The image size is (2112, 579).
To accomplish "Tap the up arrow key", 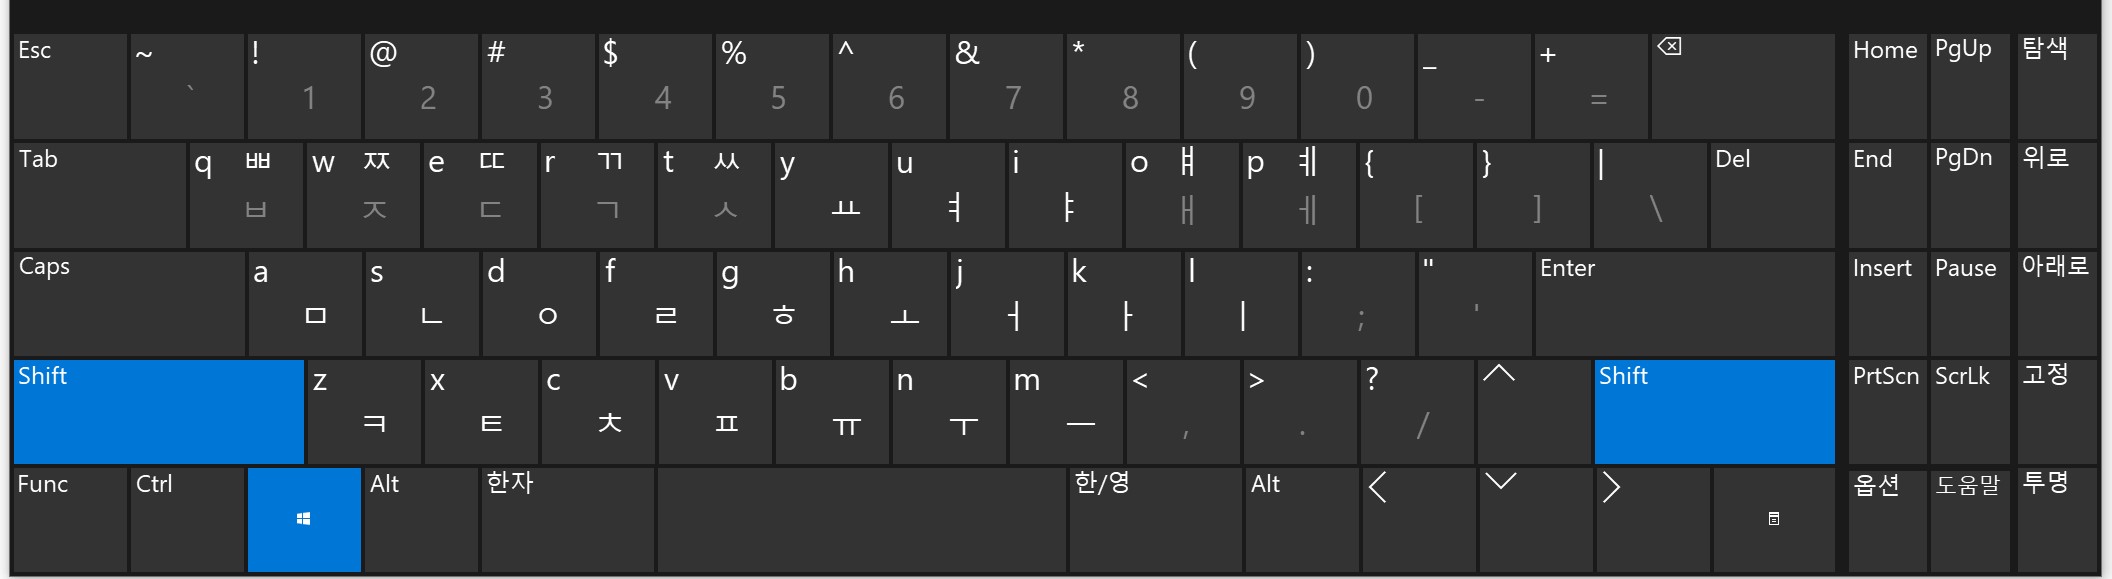I will coord(1535,412).
